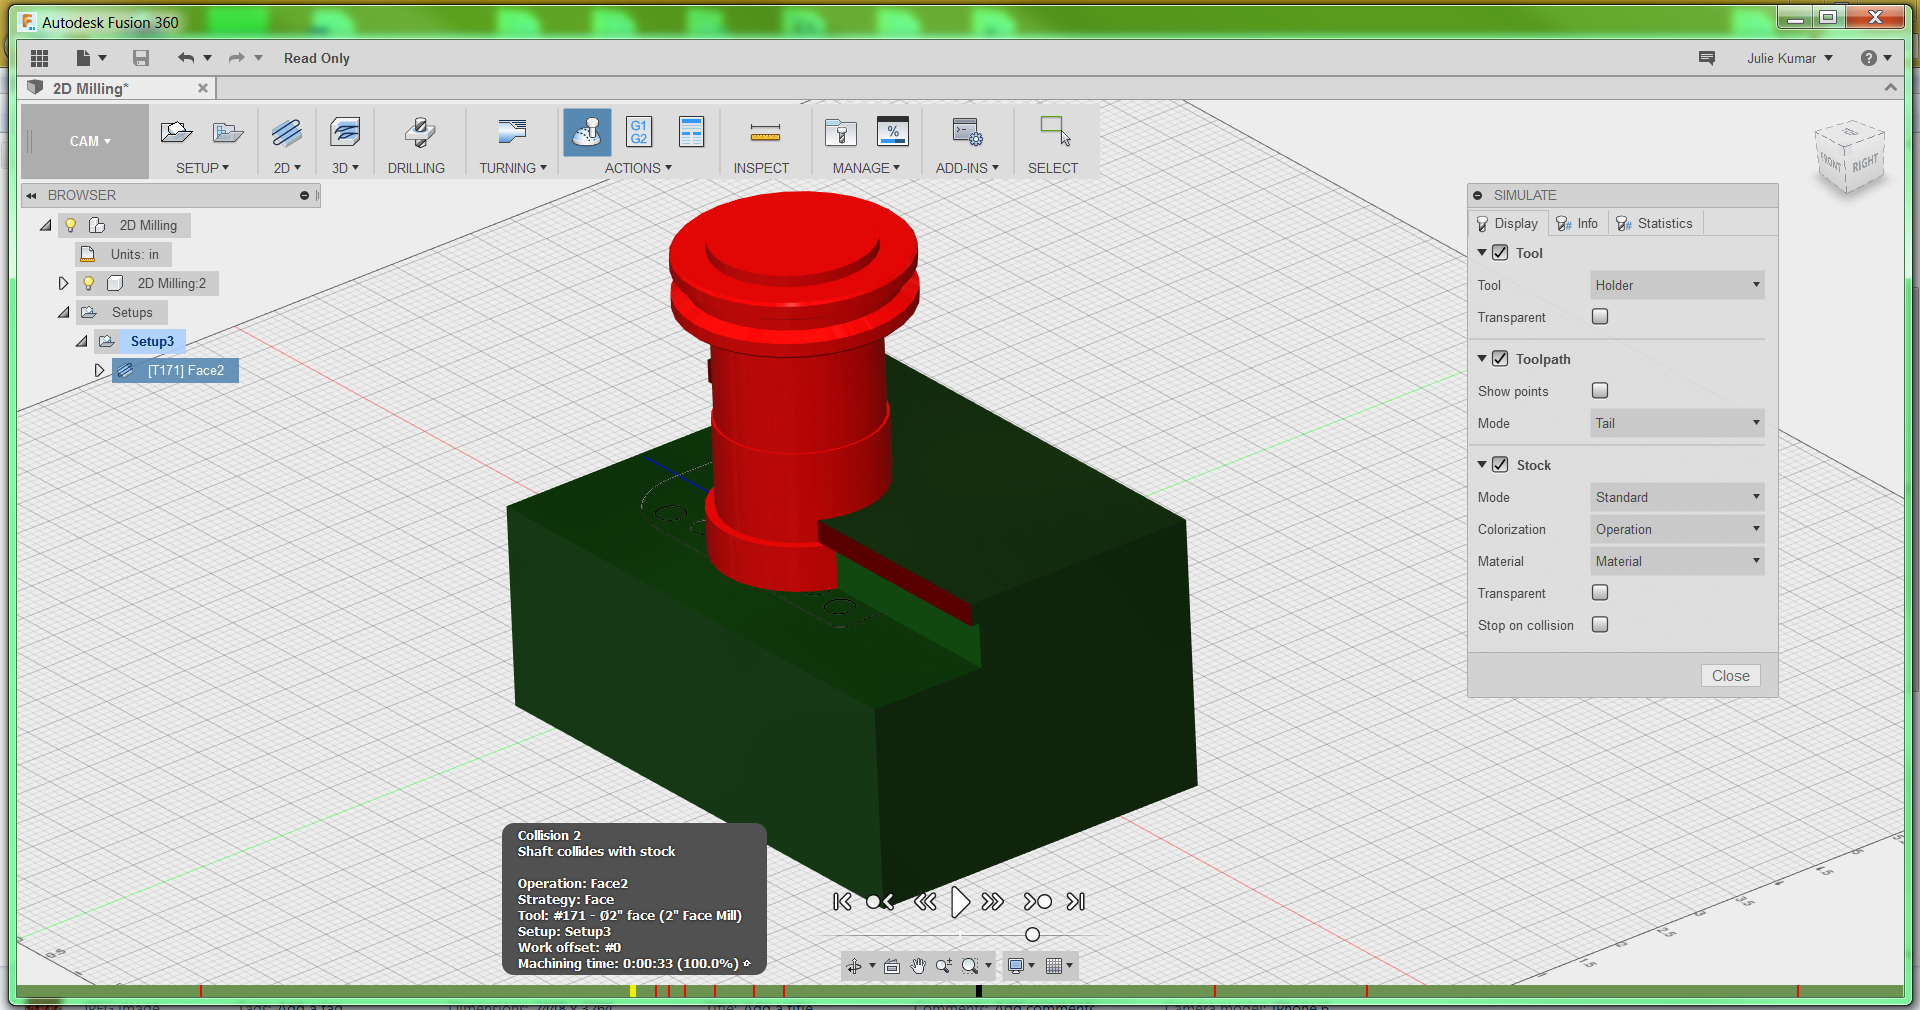Viewport: 1920px width, 1010px height.
Task: Open the tool library icon
Action: pos(840,132)
